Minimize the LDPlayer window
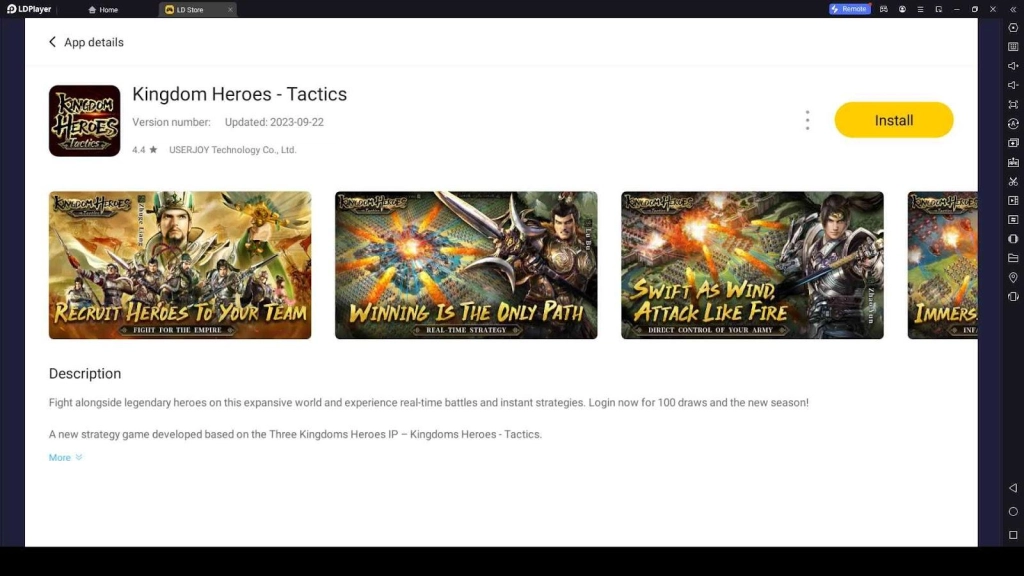 click(x=957, y=9)
